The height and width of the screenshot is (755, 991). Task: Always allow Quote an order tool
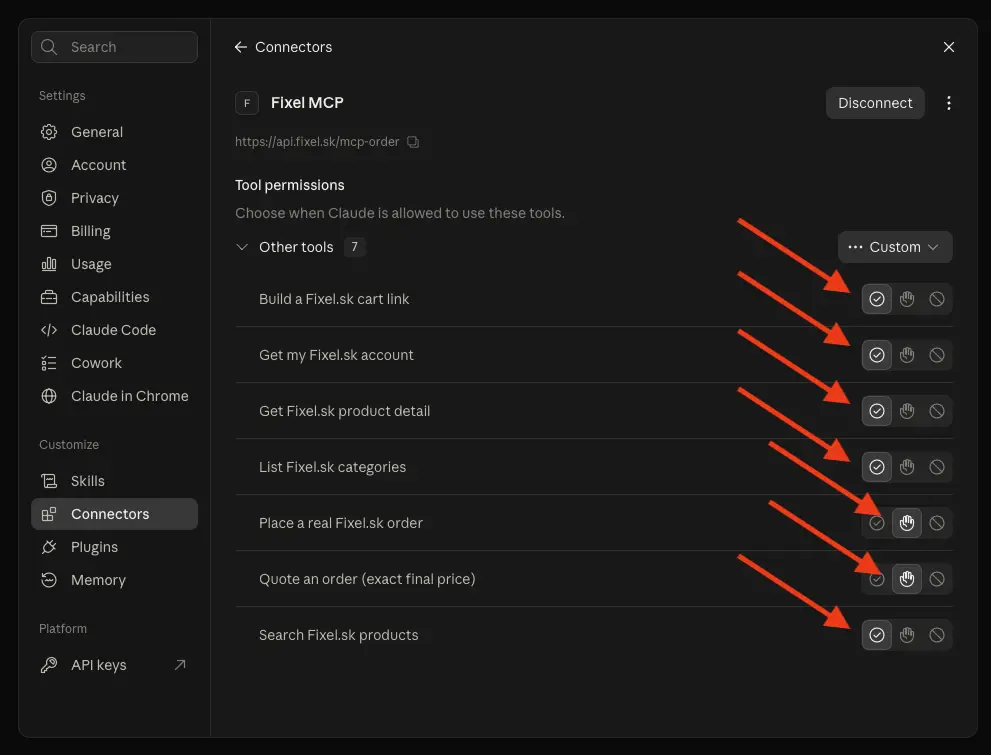877,579
